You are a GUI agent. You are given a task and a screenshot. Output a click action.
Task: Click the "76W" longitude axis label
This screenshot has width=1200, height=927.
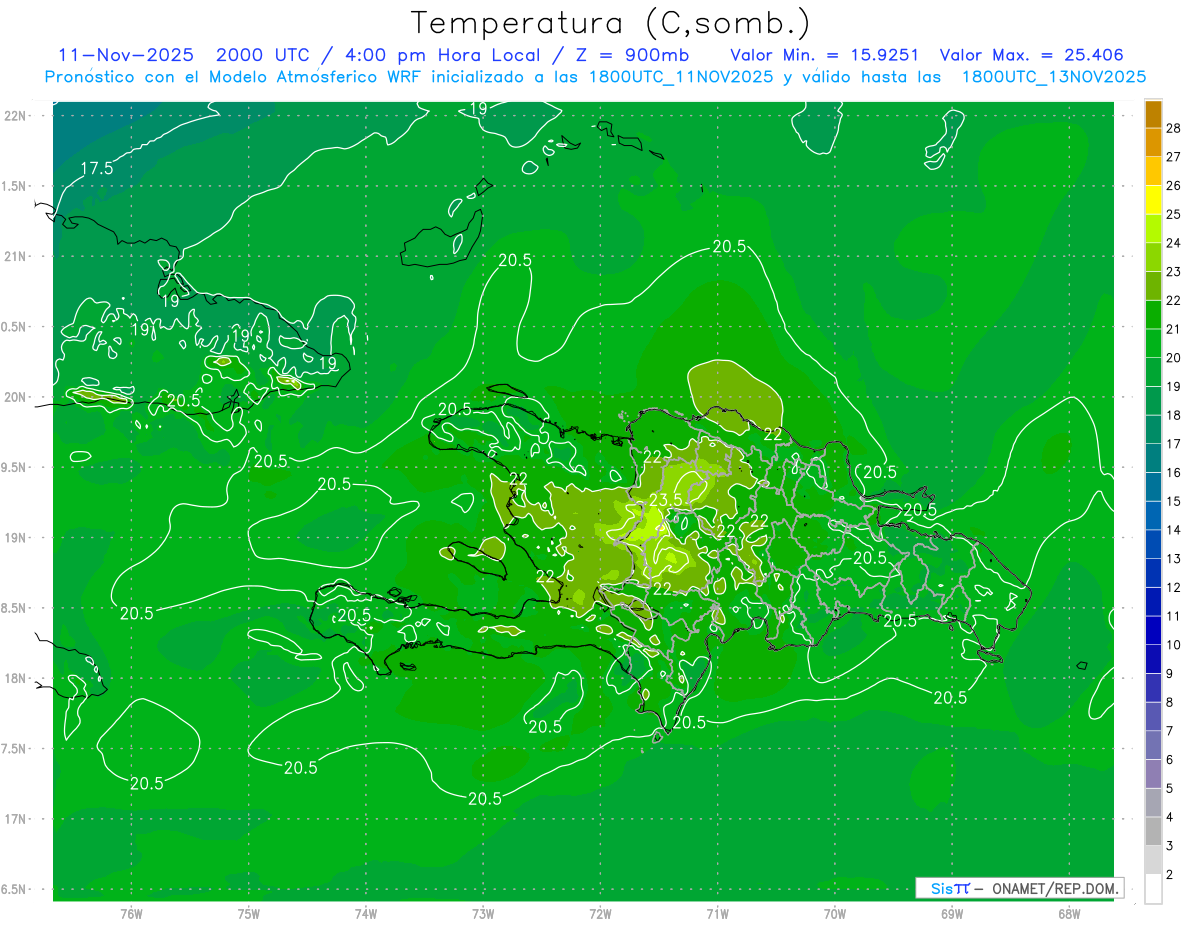pyautogui.click(x=131, y=914)
